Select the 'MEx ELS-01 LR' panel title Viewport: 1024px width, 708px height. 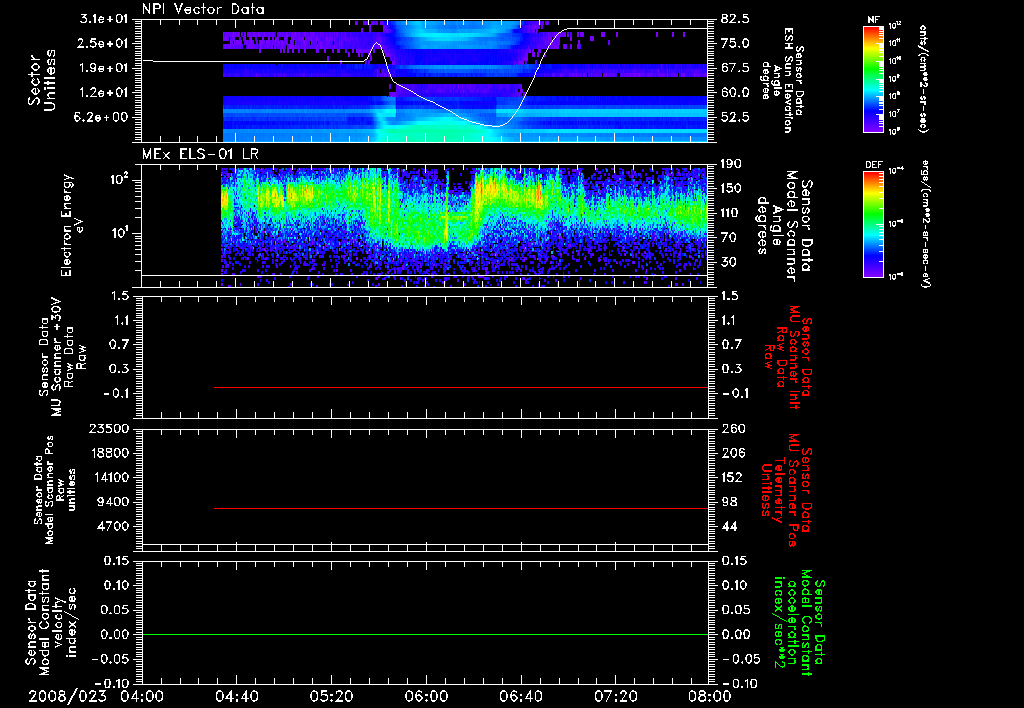[x=200, y=154]
